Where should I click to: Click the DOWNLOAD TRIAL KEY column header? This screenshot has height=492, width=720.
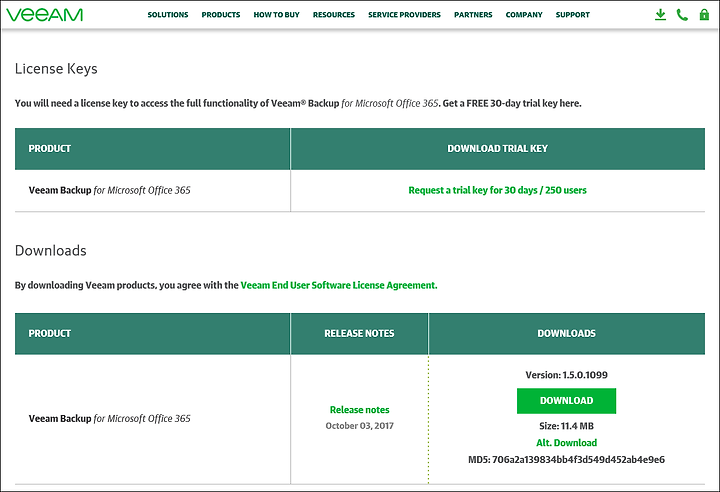(497, 149)
